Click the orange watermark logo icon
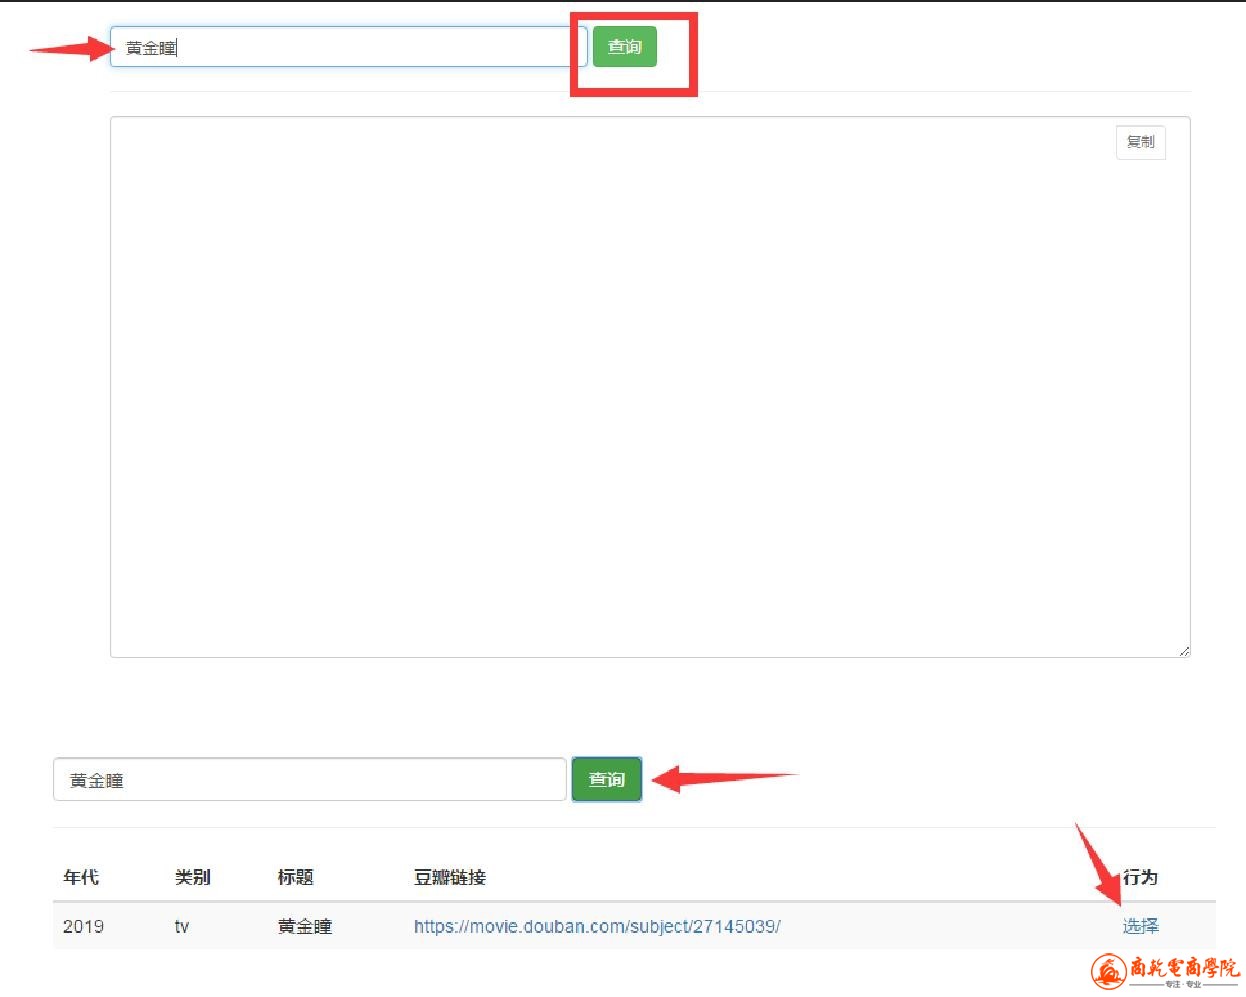The height and width of the screenshot is (997, 1246). [1108, 970]
